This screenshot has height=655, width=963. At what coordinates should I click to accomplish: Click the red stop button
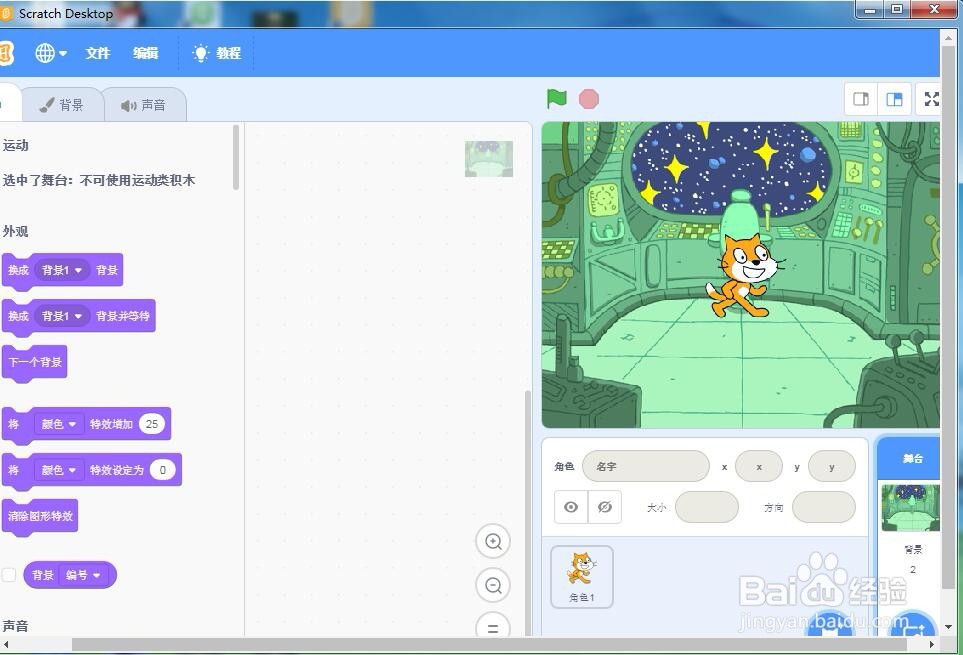coord(588,99)
